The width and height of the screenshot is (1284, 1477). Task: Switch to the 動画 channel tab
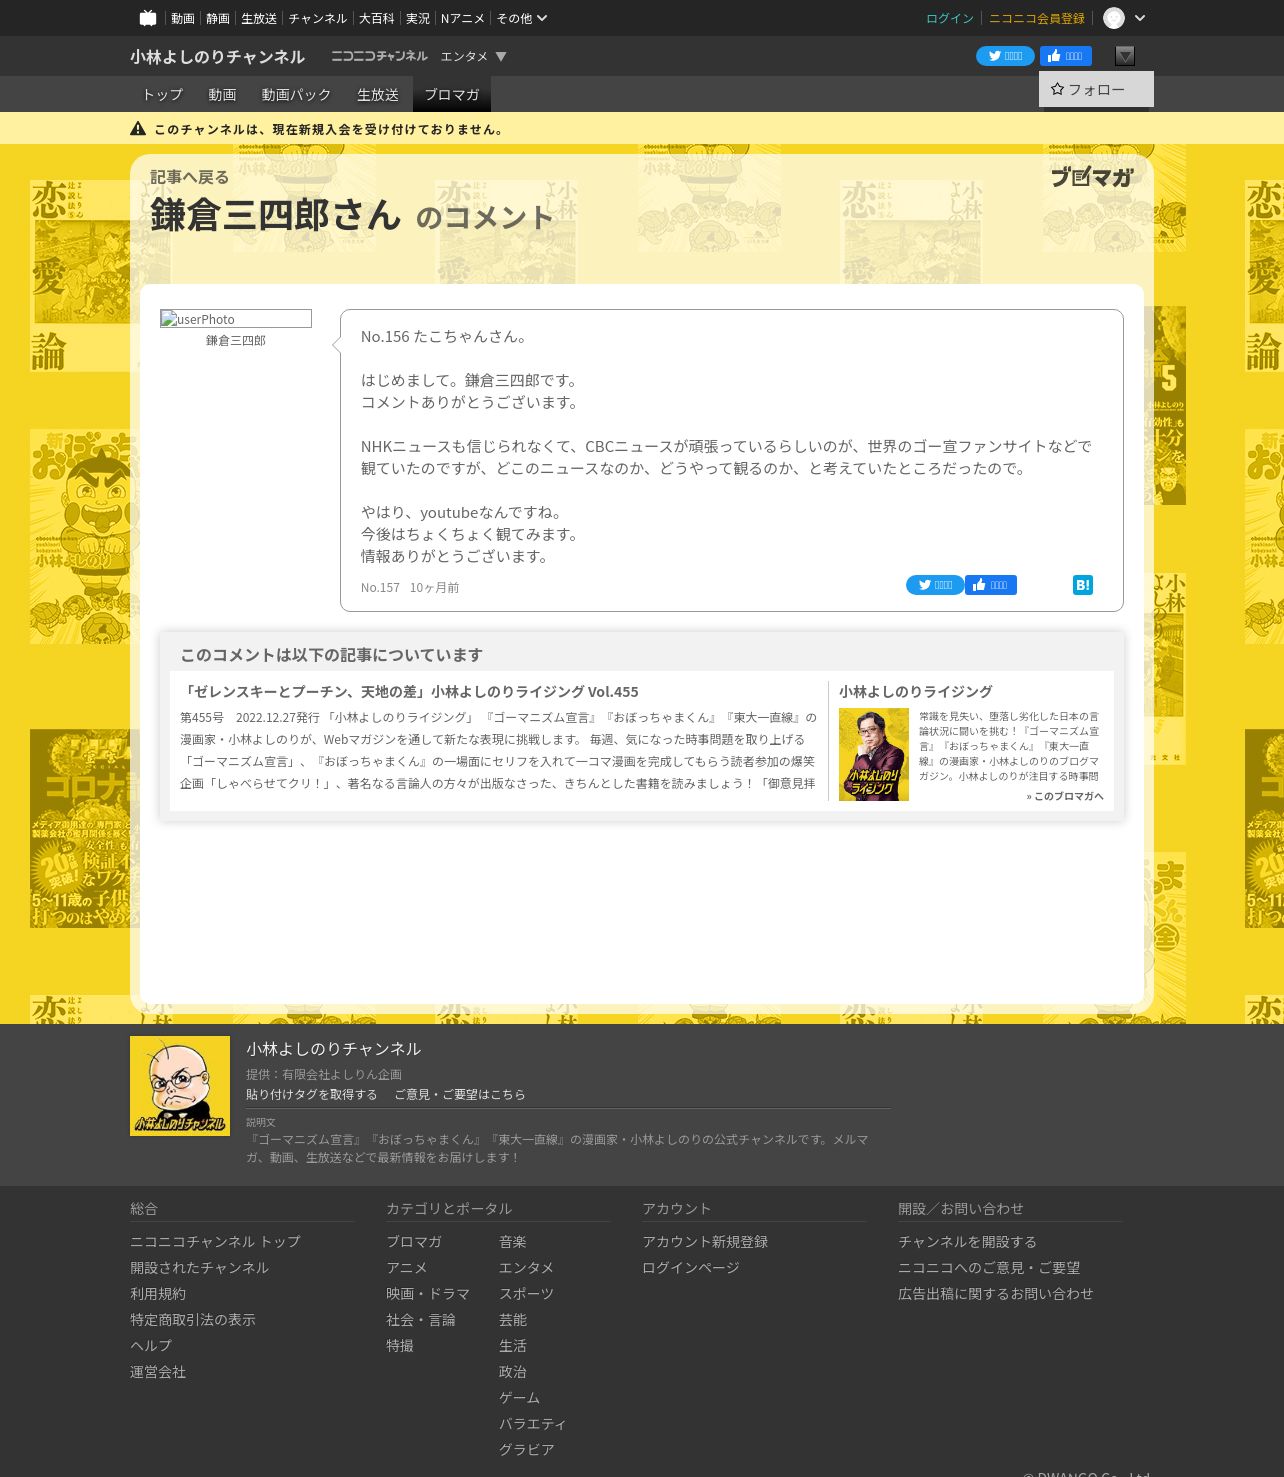tap(222, 94)
